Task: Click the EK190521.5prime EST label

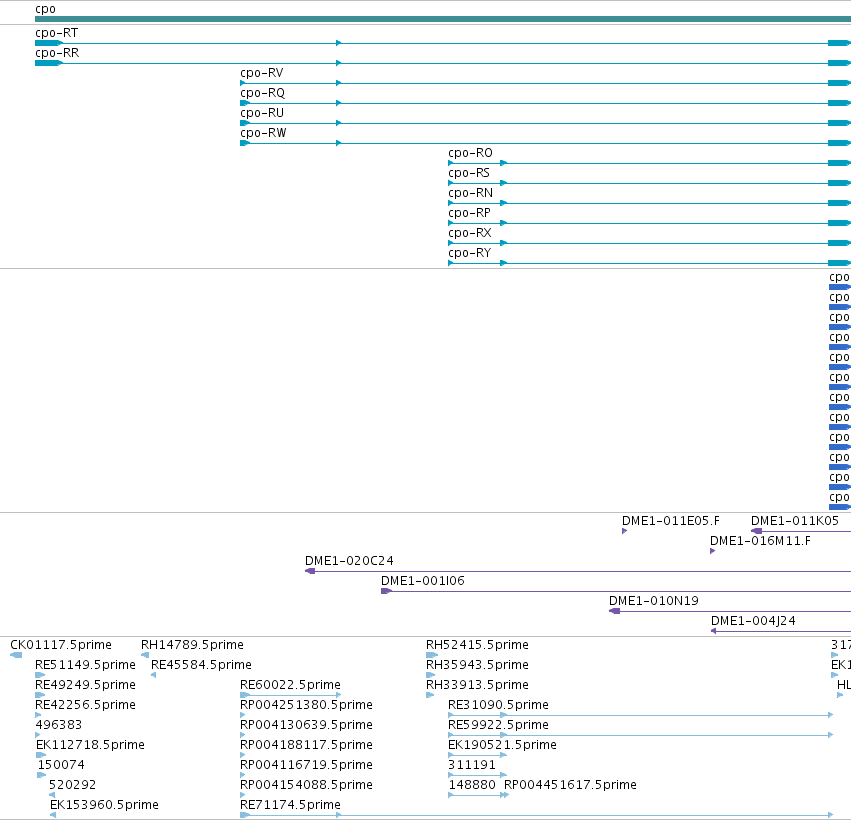Action: coord(503,745)
